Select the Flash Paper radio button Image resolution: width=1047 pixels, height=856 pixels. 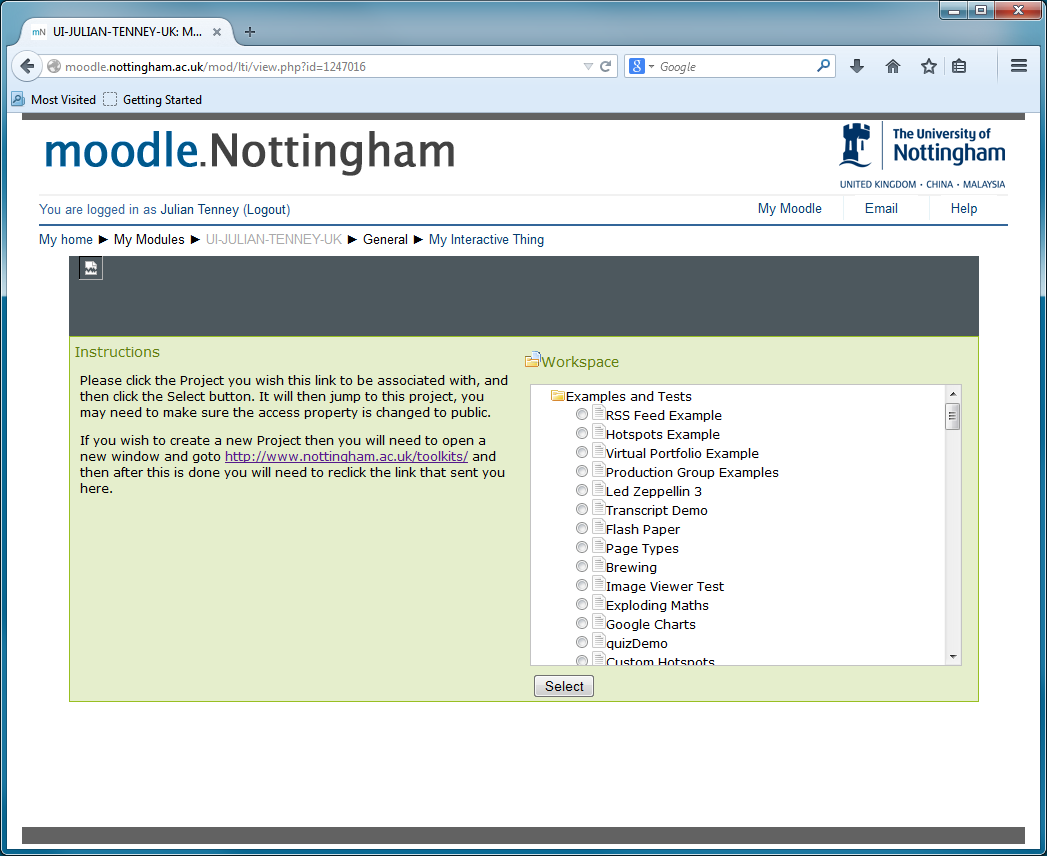[x=582, y=528]
